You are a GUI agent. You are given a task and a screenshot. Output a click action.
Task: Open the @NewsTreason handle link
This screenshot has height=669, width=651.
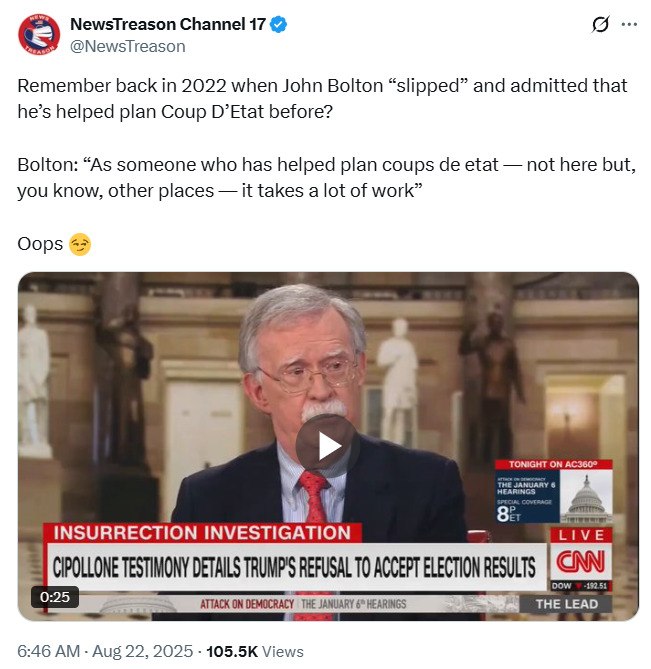point(128,46)
